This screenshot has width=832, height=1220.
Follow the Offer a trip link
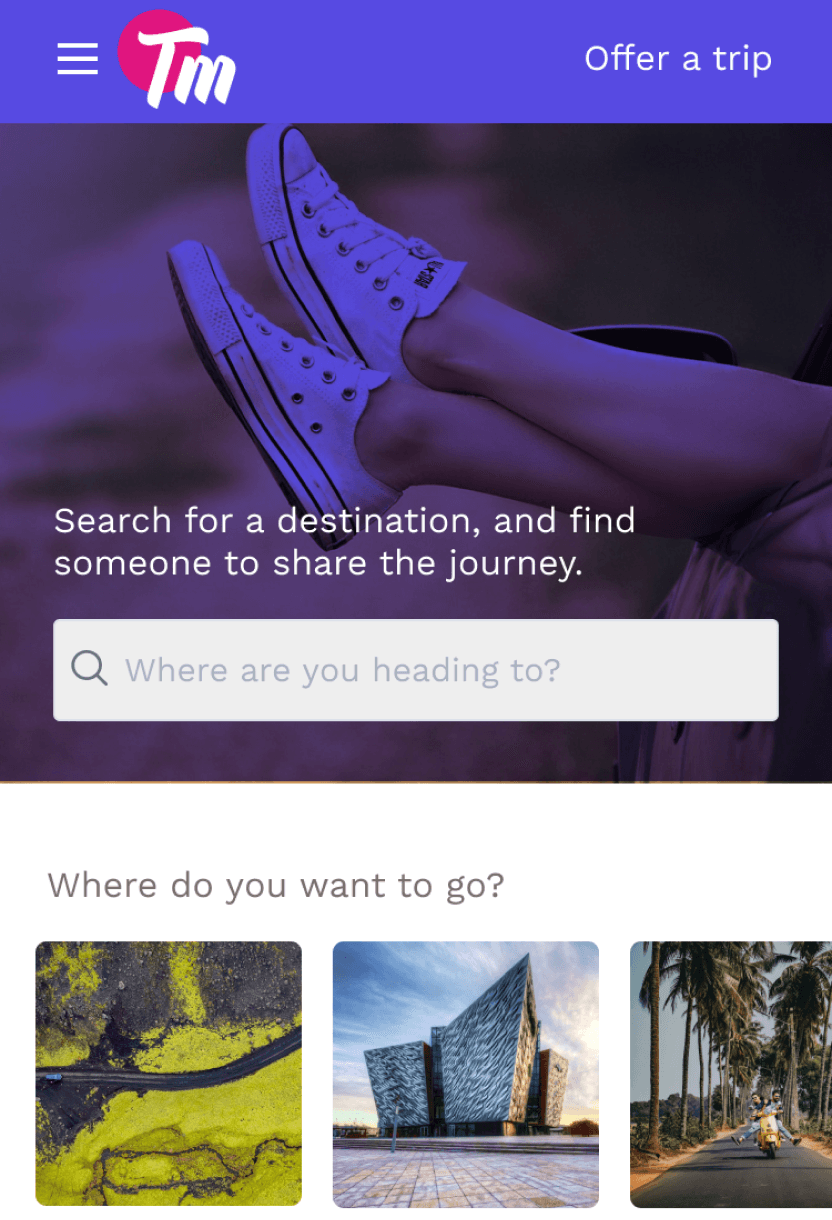click(x=678, y=58)
